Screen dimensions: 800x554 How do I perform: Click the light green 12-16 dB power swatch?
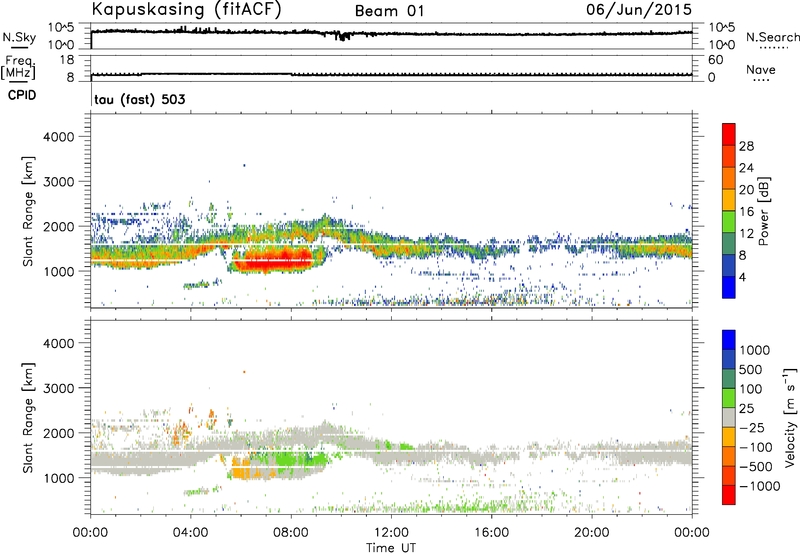(729, 222)
